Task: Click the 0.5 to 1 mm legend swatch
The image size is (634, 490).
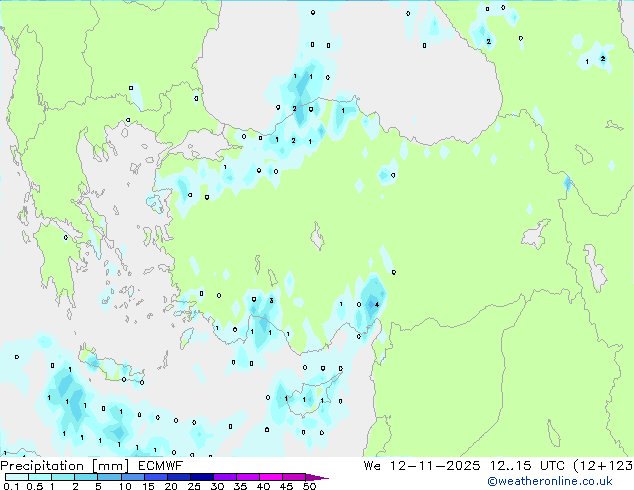Action: pyautogui.click(x=40, y=477)
